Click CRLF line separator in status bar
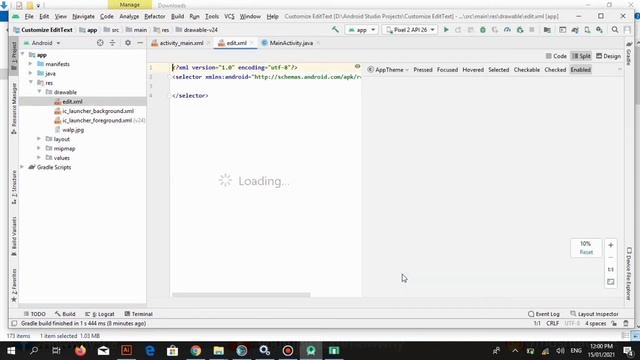The height and width of the screenshot is (360, 640). [553, 323]
